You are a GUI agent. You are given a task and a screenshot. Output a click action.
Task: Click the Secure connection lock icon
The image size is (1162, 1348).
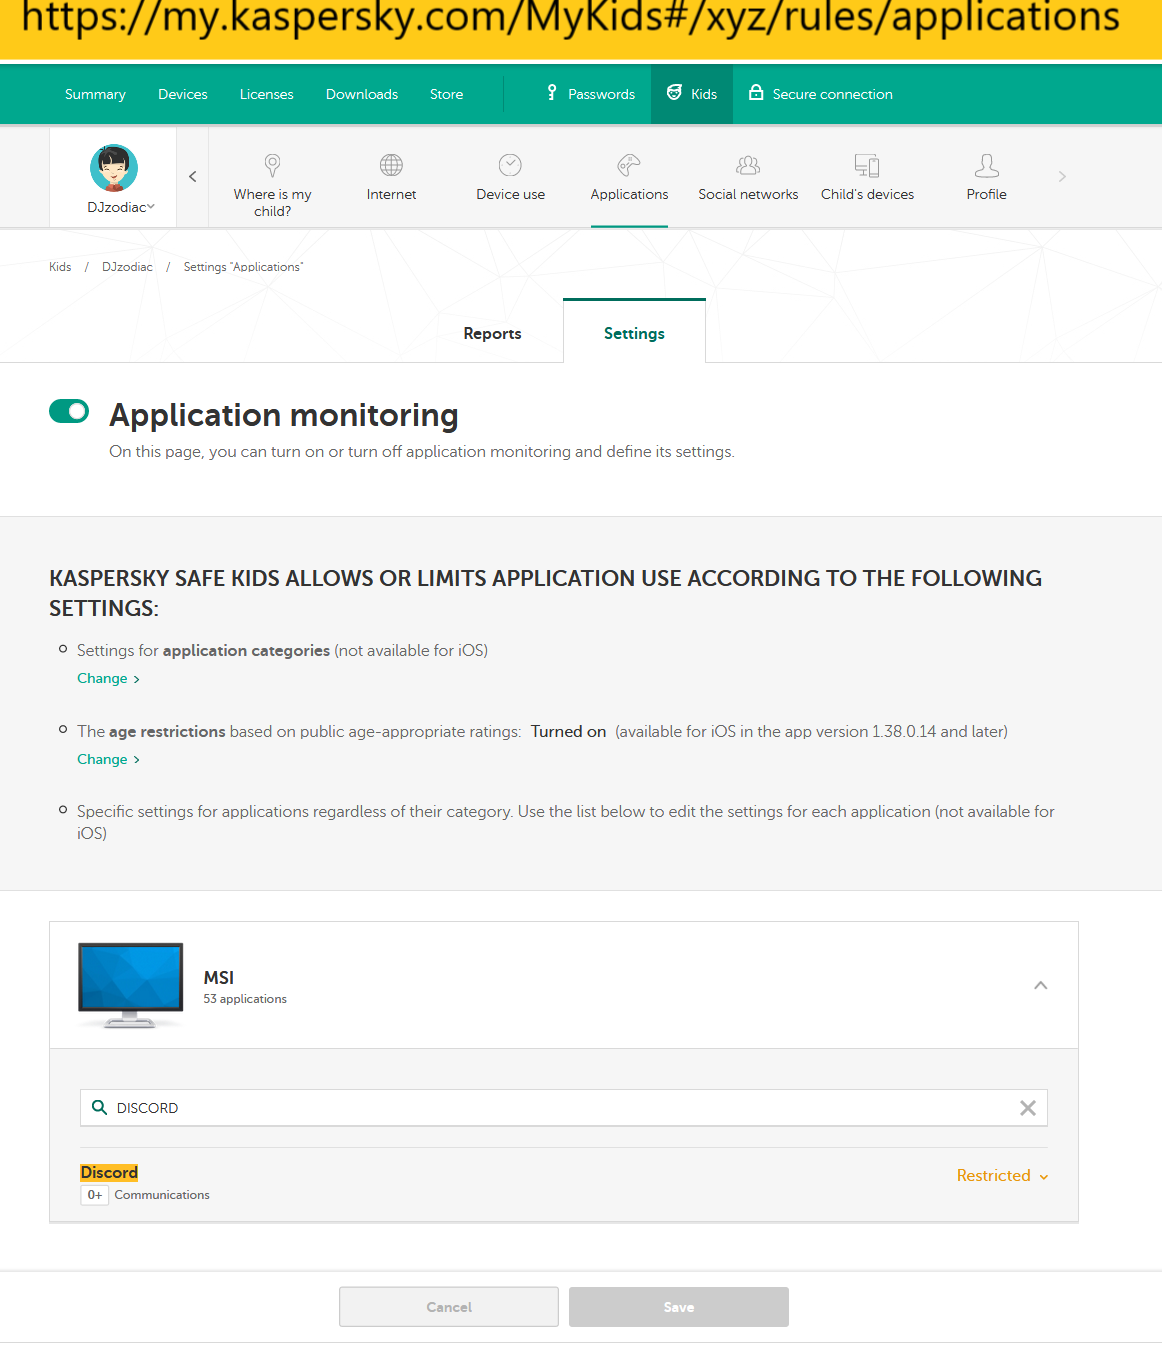click(x=756, y=93)
